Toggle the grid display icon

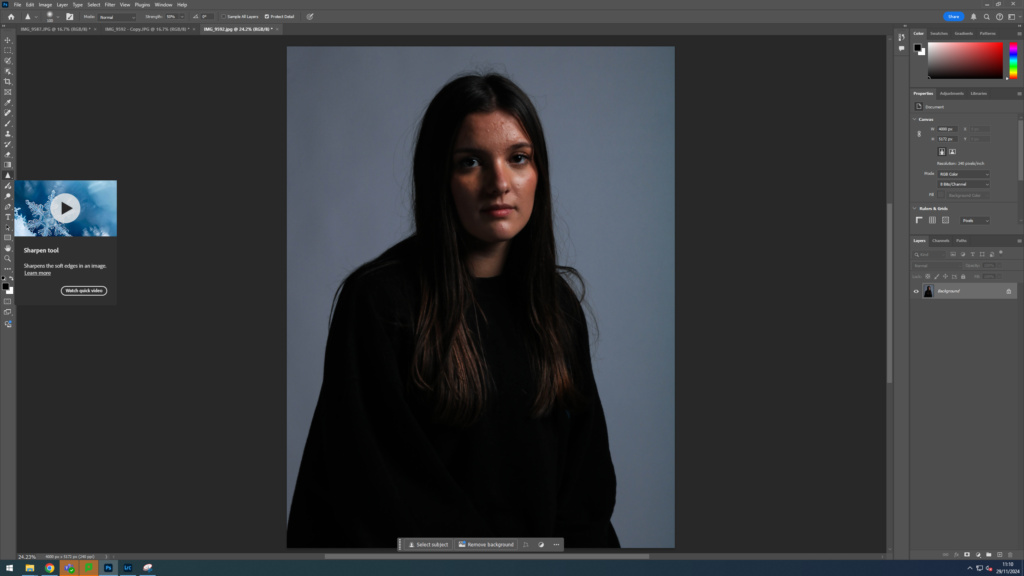pos(932,221)
